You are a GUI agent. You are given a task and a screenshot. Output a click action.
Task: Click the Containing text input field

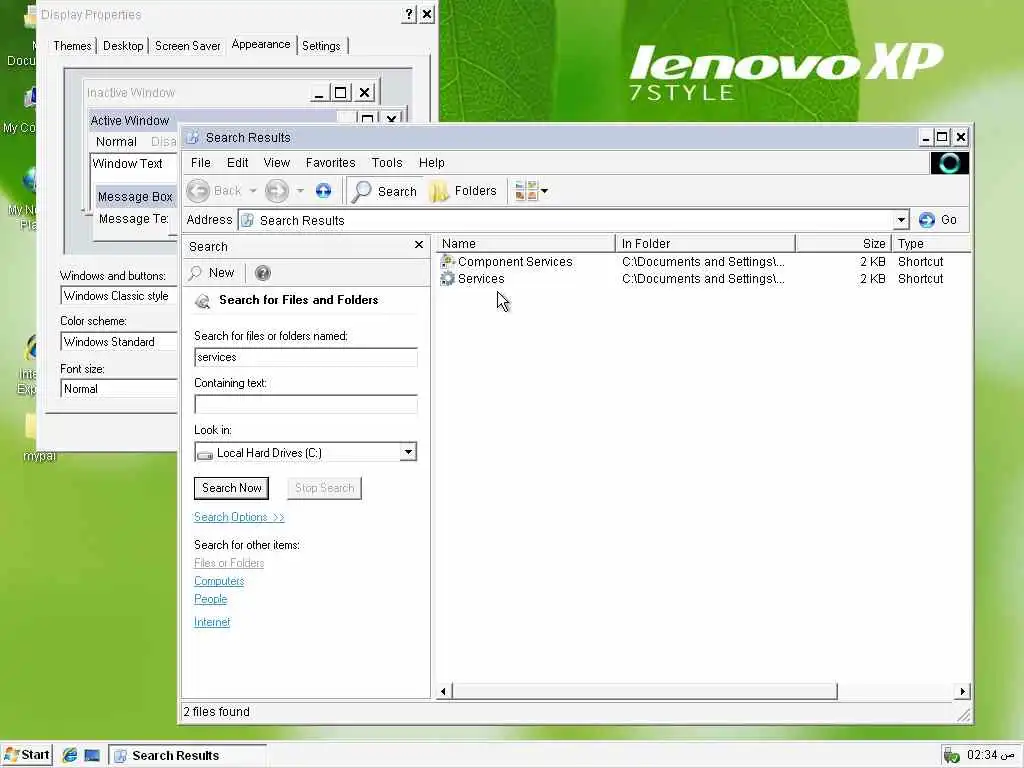click(306, 404)
